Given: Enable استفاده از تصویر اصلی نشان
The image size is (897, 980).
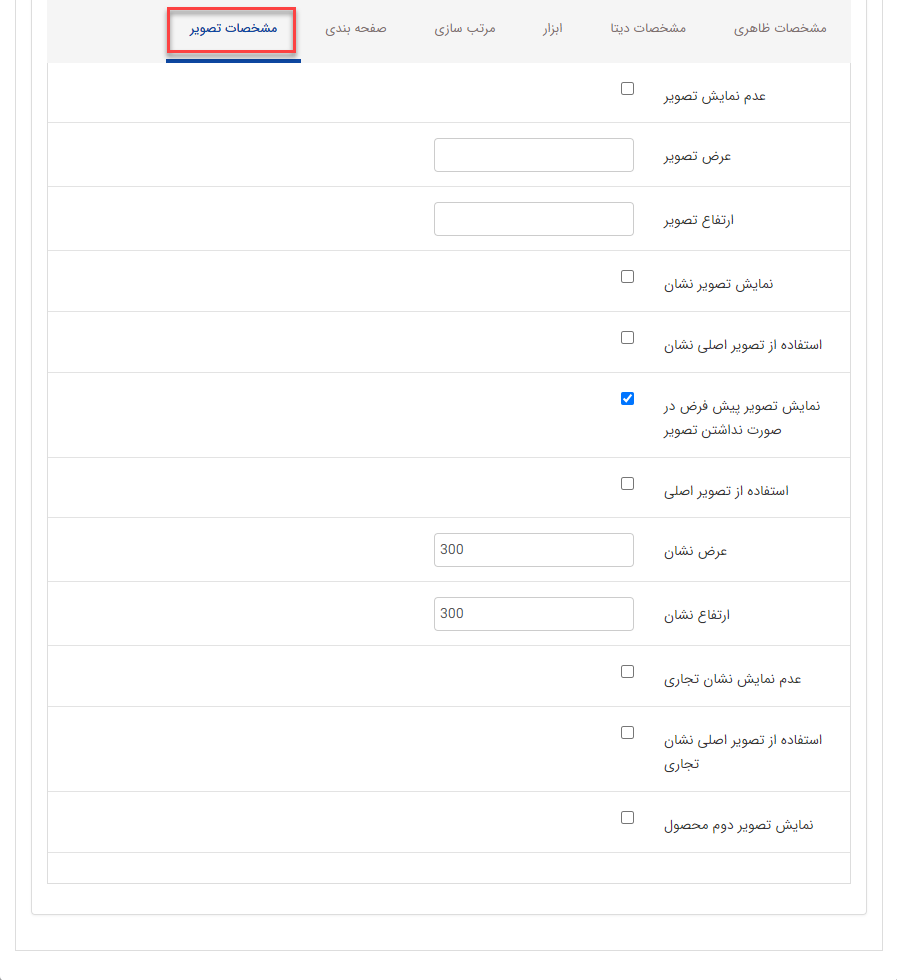Looking at the screenshot, I should pos(627,337).
